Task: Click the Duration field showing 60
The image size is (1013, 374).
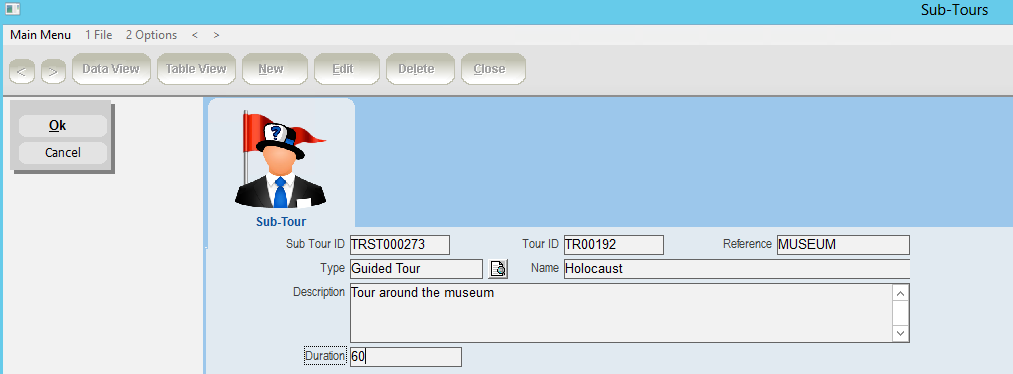Action: pos(406,357)
